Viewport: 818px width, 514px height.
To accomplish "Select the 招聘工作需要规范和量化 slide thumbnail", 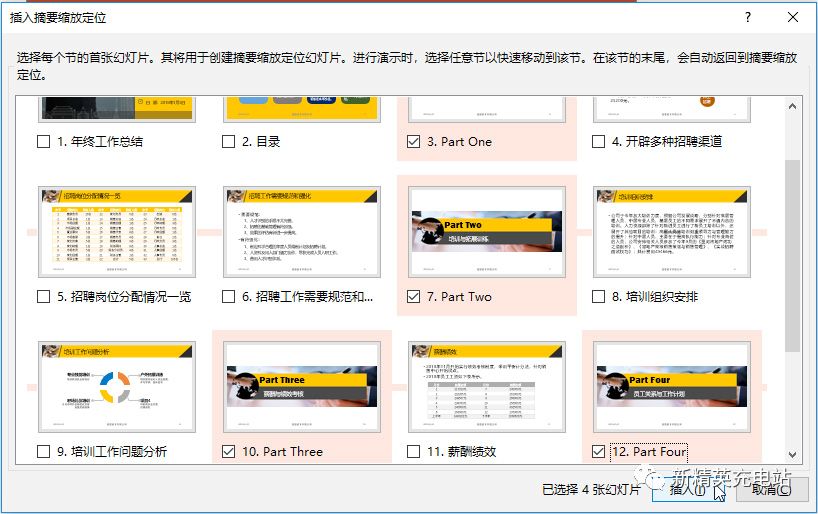I will [x=302, y=232].
